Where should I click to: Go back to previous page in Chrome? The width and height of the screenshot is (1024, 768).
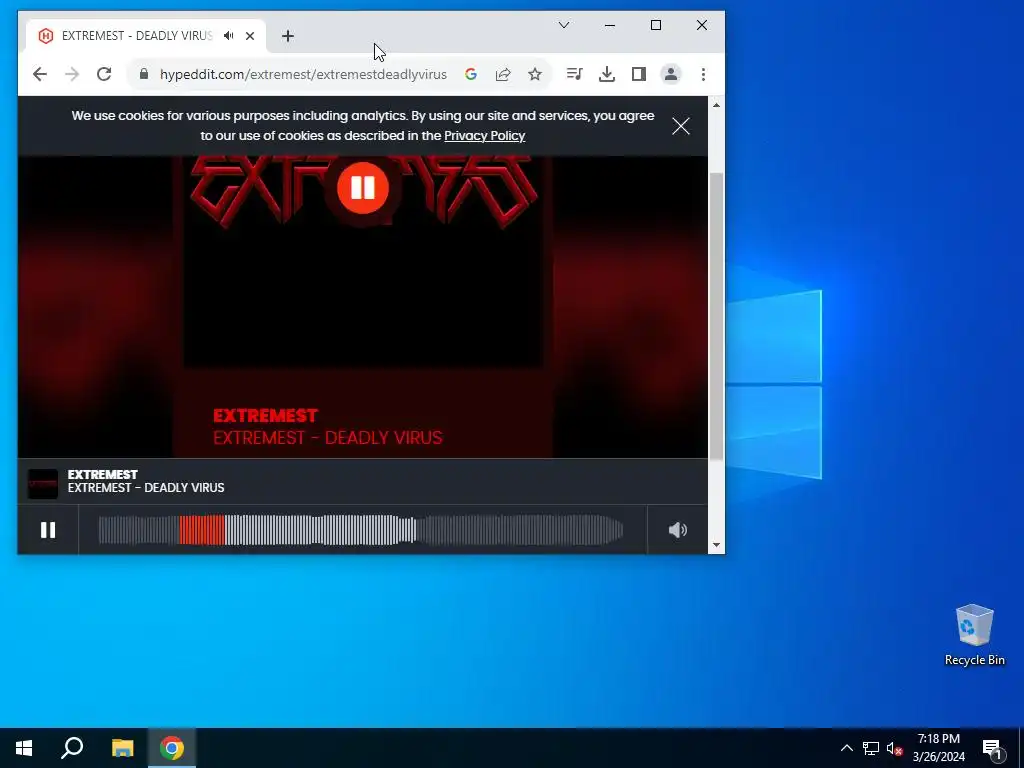click(40, 74)
